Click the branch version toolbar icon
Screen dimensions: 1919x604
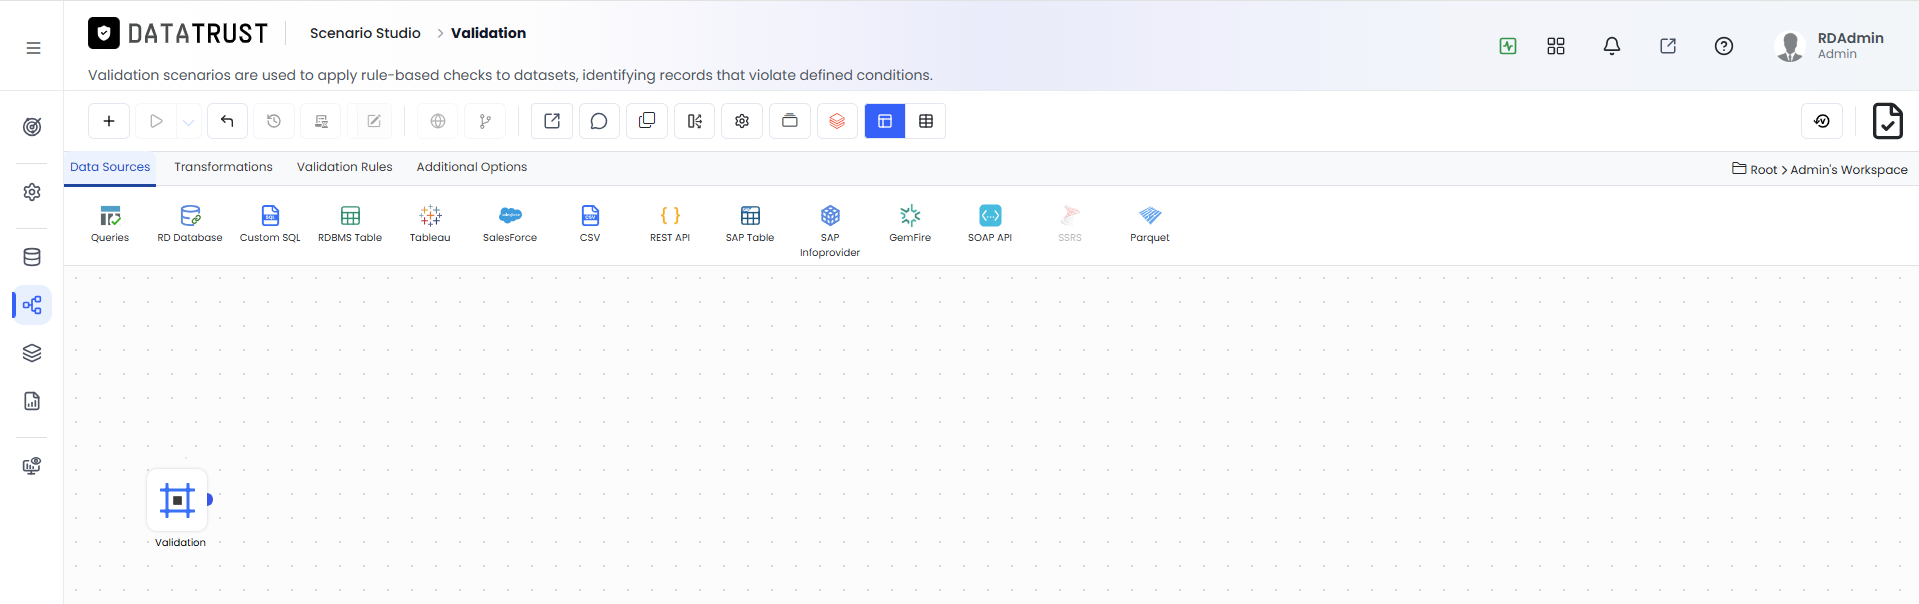coord(485,121)
